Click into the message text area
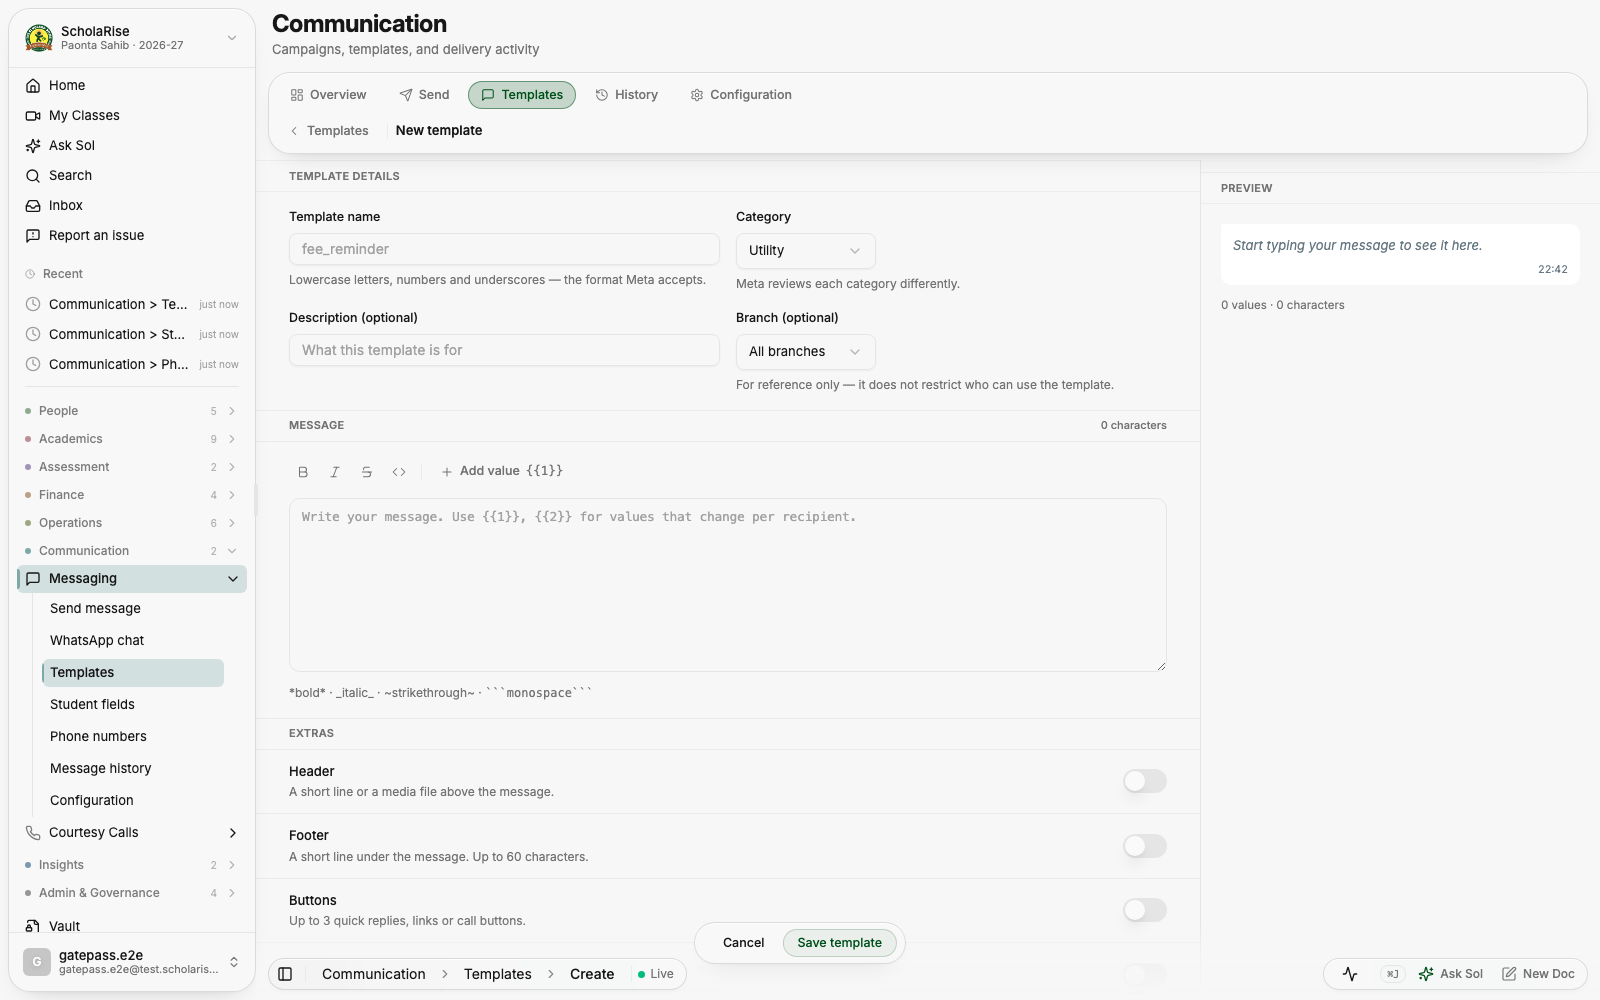Screen dimensions: 1600x1000 728,585
